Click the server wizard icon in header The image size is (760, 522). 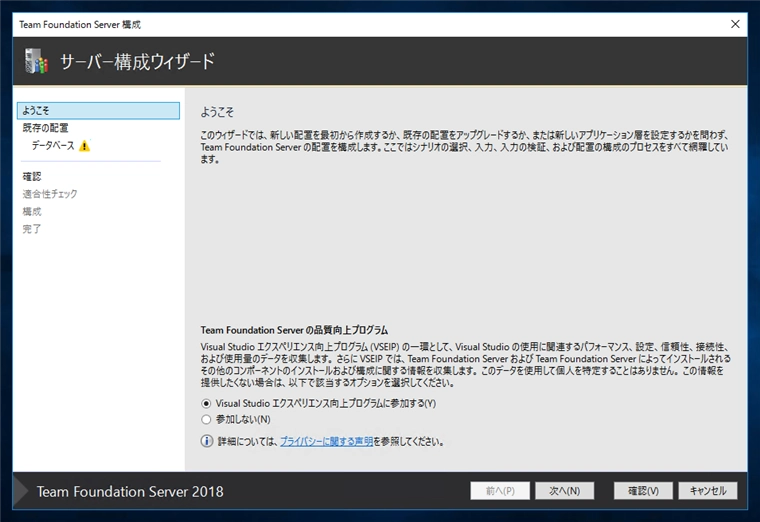click(x=36, y=61)
